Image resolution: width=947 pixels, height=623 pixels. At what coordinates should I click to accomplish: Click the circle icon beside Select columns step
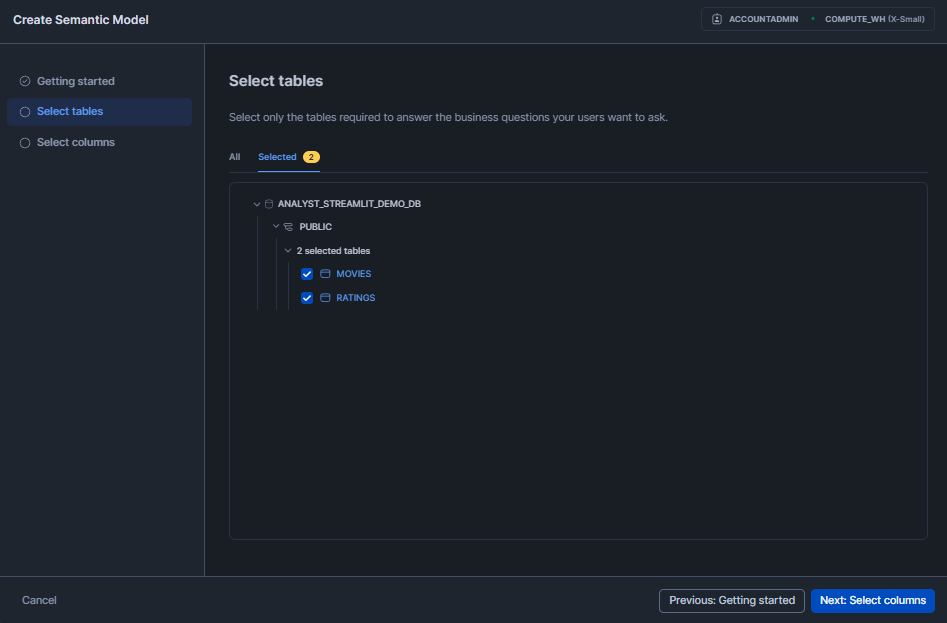(24, 142)
